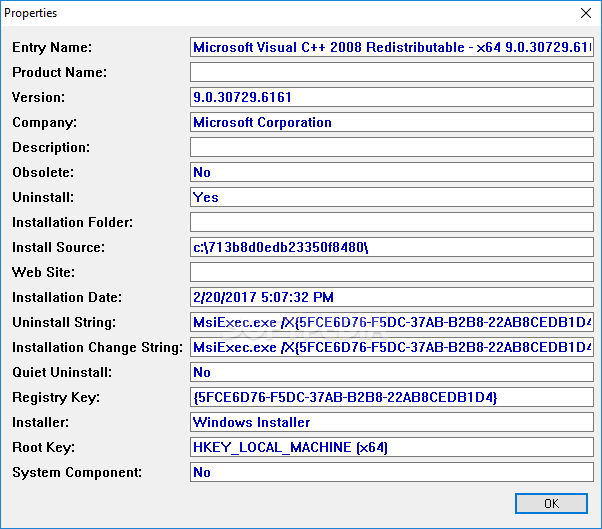Click the 'Version:' label
Viewport: 602px width, 529px height.
(x=38, y=97)
